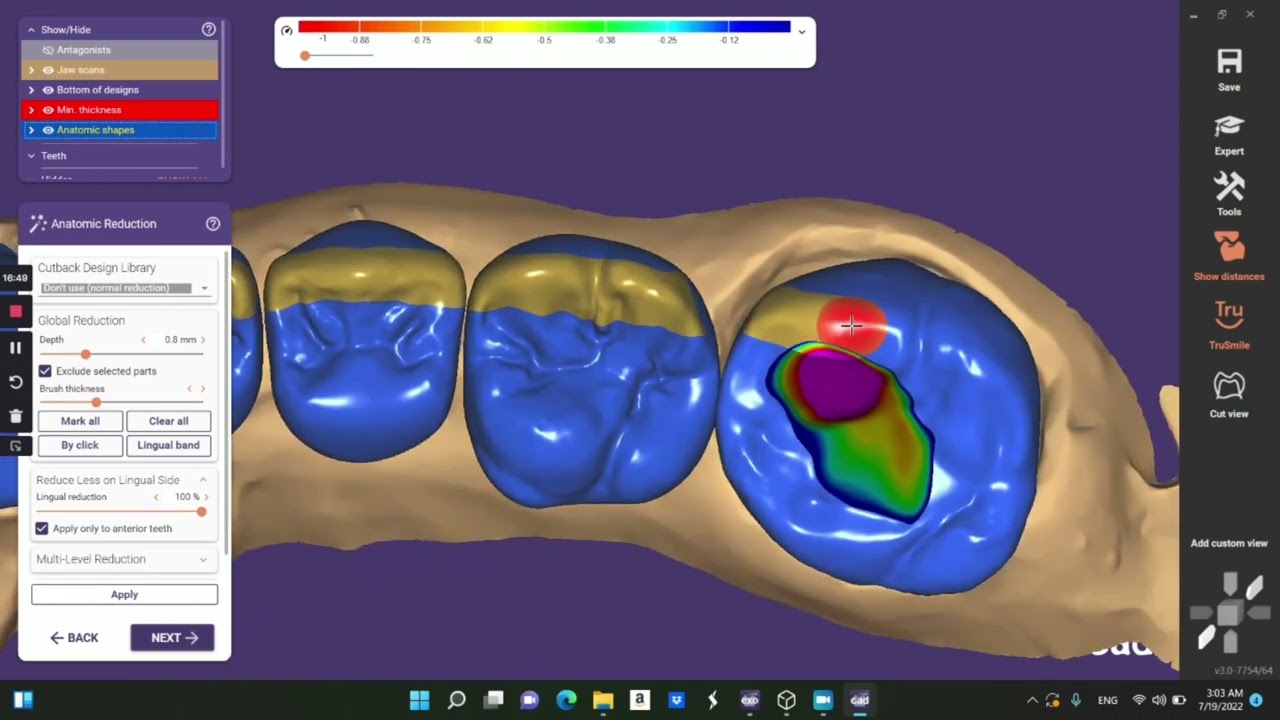Expand Jaw scans group arrow
Image resolution: width=1280 pixels, height=720 pixels.
coord(31,70)
